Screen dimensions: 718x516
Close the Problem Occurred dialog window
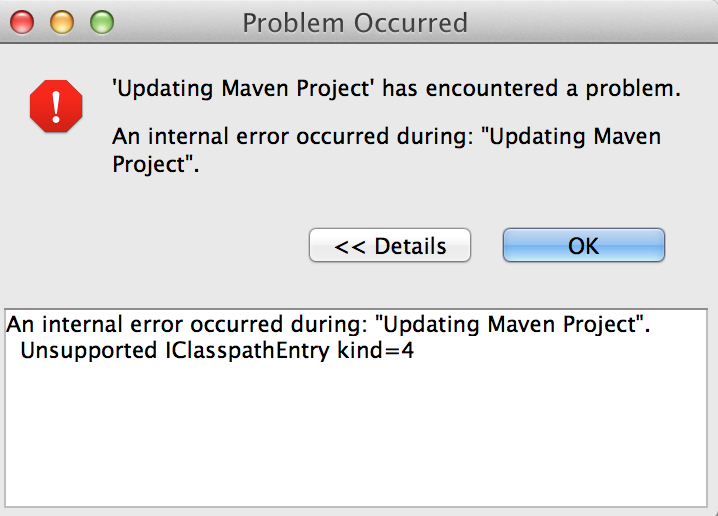pos(22,21)
